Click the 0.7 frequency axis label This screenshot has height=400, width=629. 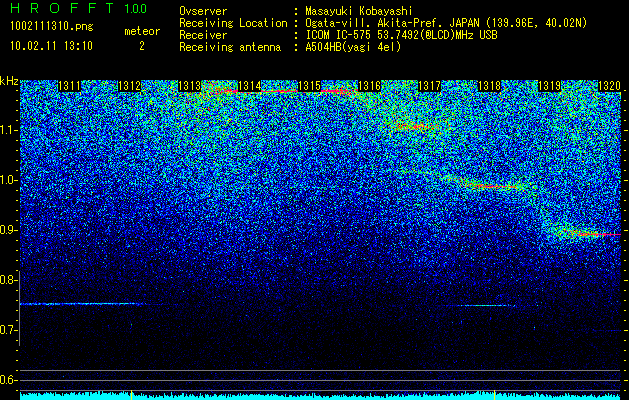click(x=8, y=330)
